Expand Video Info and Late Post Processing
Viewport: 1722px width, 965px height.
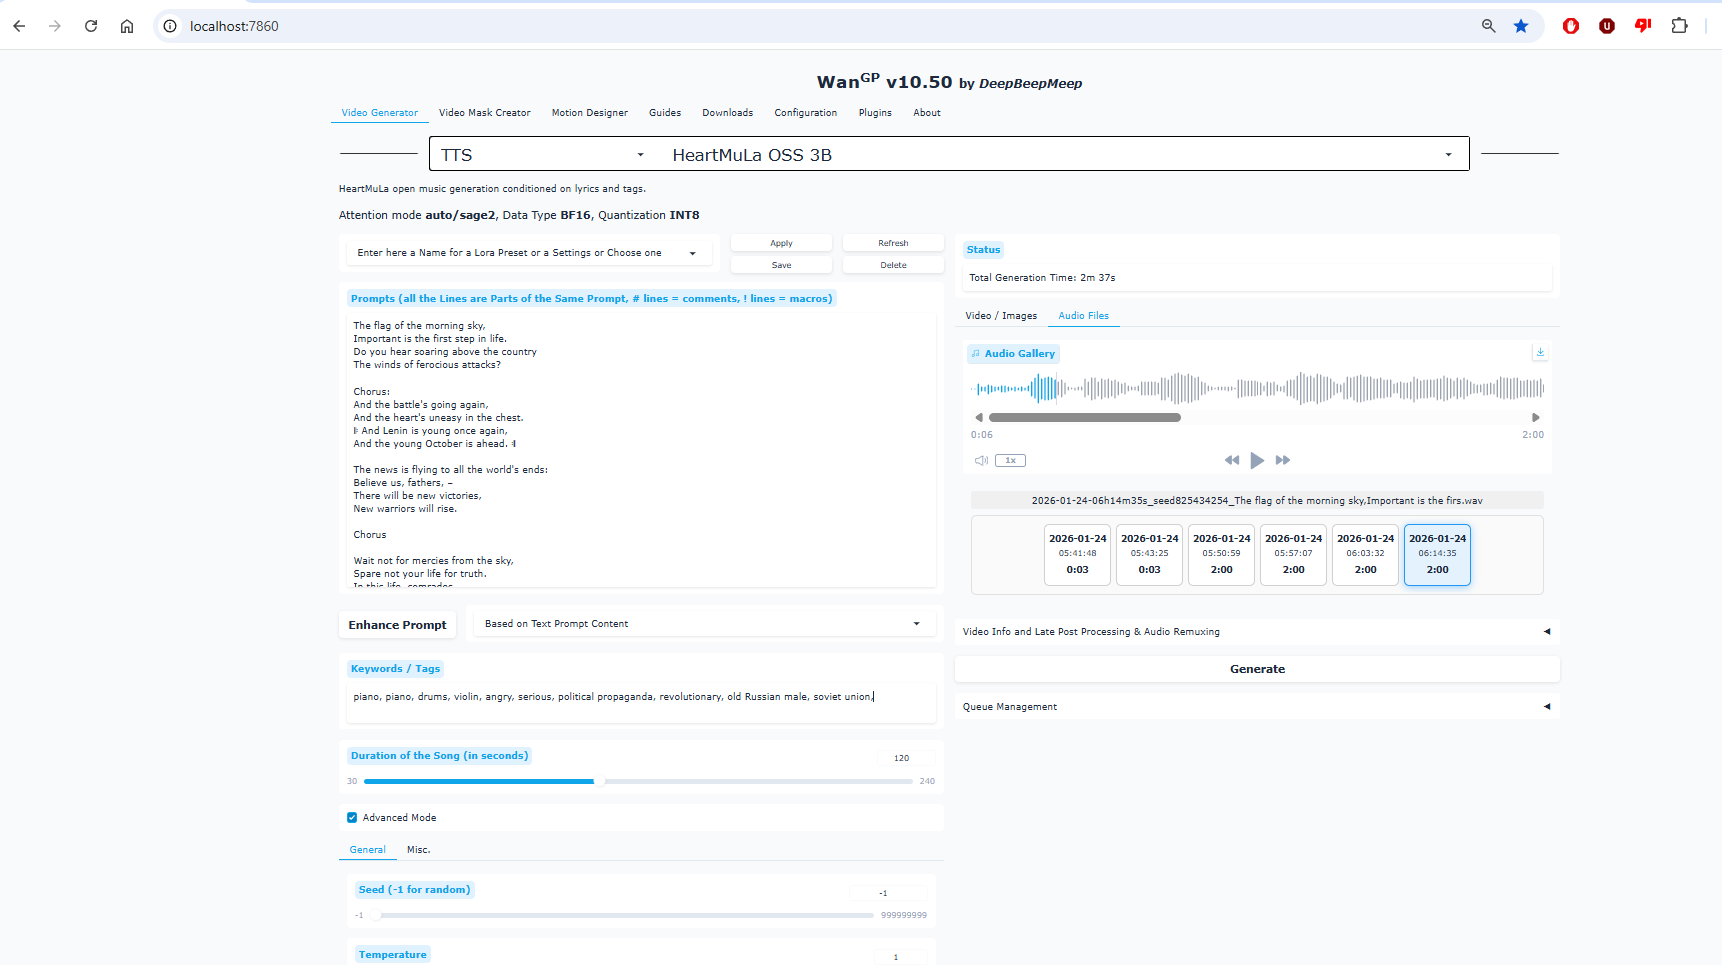coord(1257,632)
